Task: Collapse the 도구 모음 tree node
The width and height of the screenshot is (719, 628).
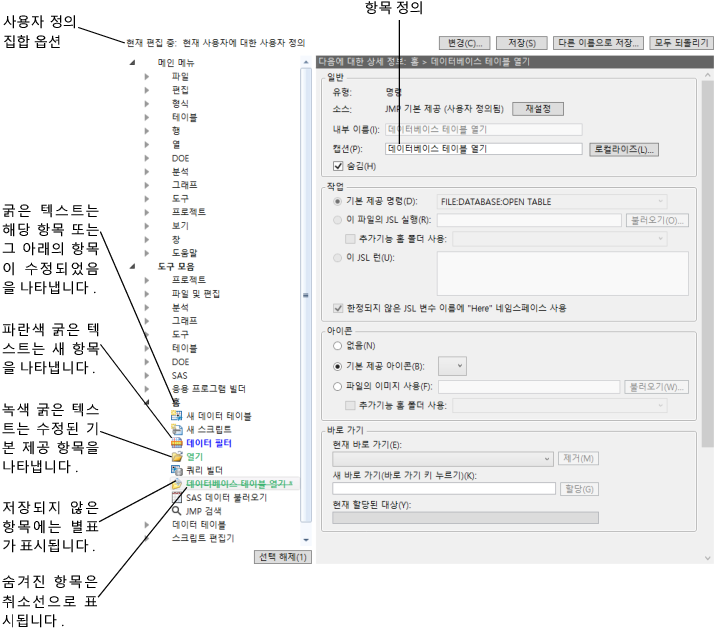Action: (133, 266)
